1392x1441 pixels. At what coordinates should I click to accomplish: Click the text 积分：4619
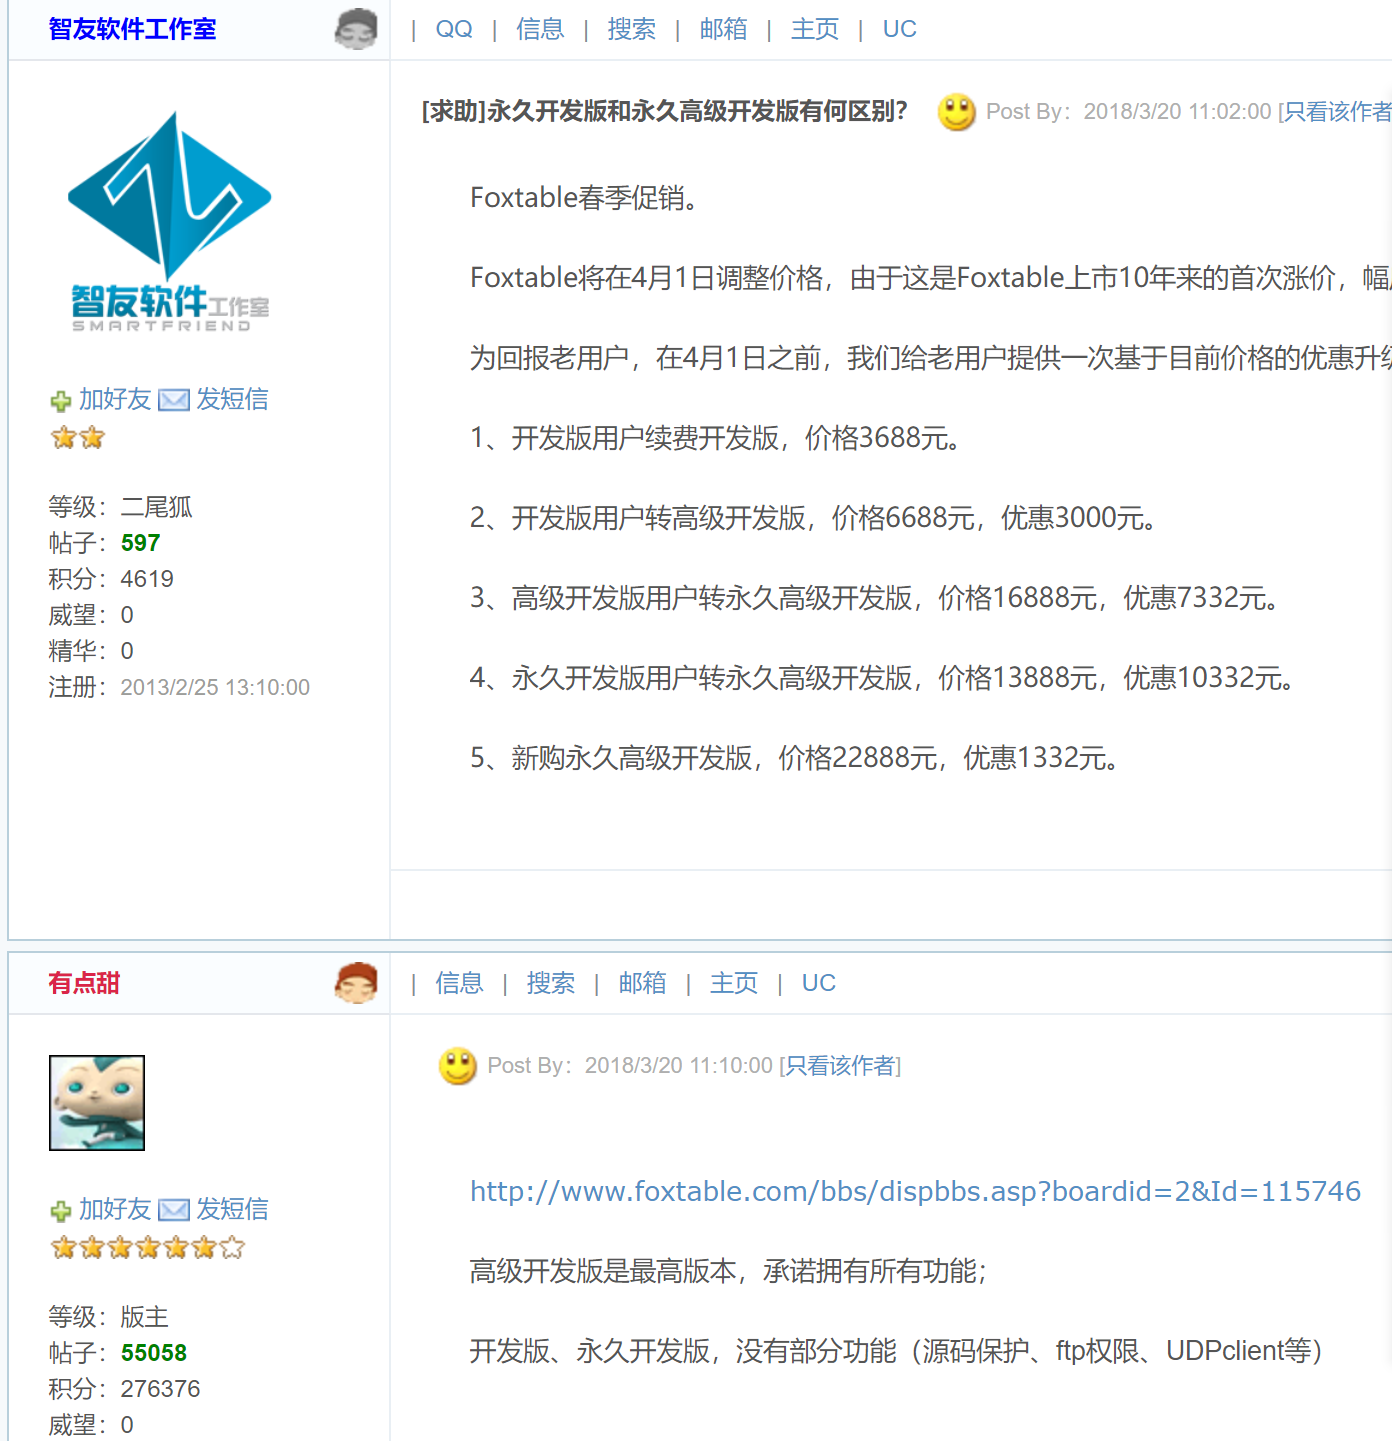coord(111,579)
